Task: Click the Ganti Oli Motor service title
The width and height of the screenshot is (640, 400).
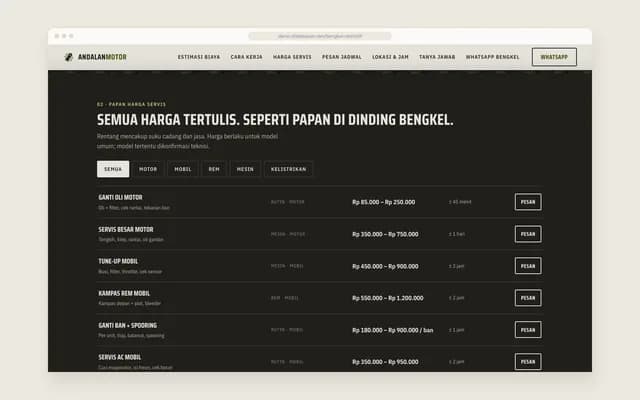Action: 120,197
